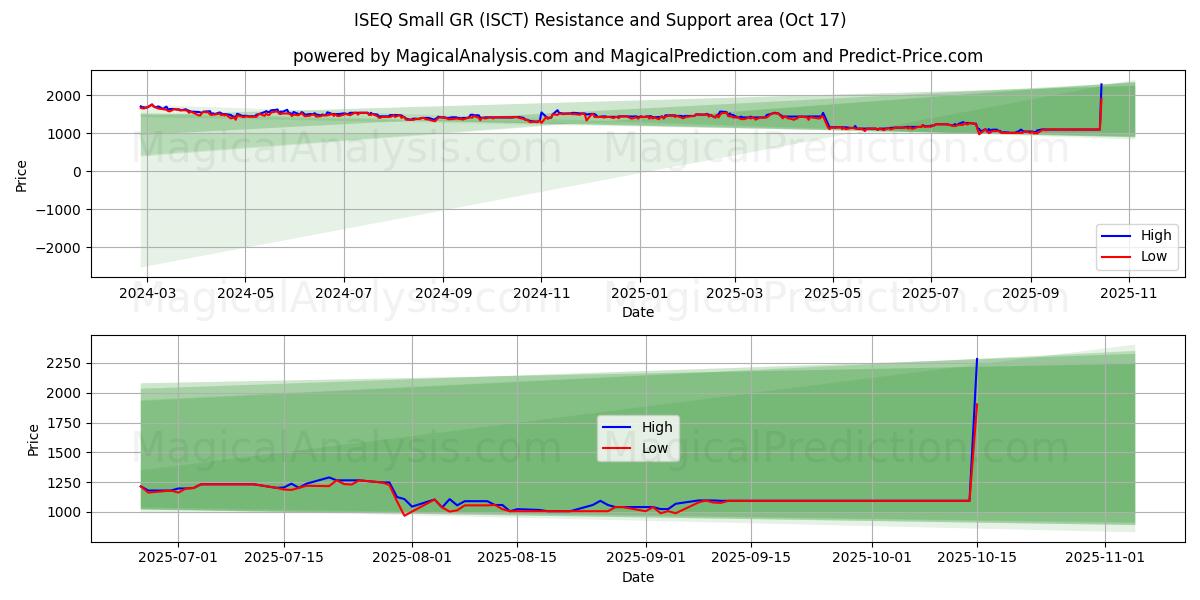Click the Price y-axis label of bottom chart

pyautogui.click(x=34, y=439)
